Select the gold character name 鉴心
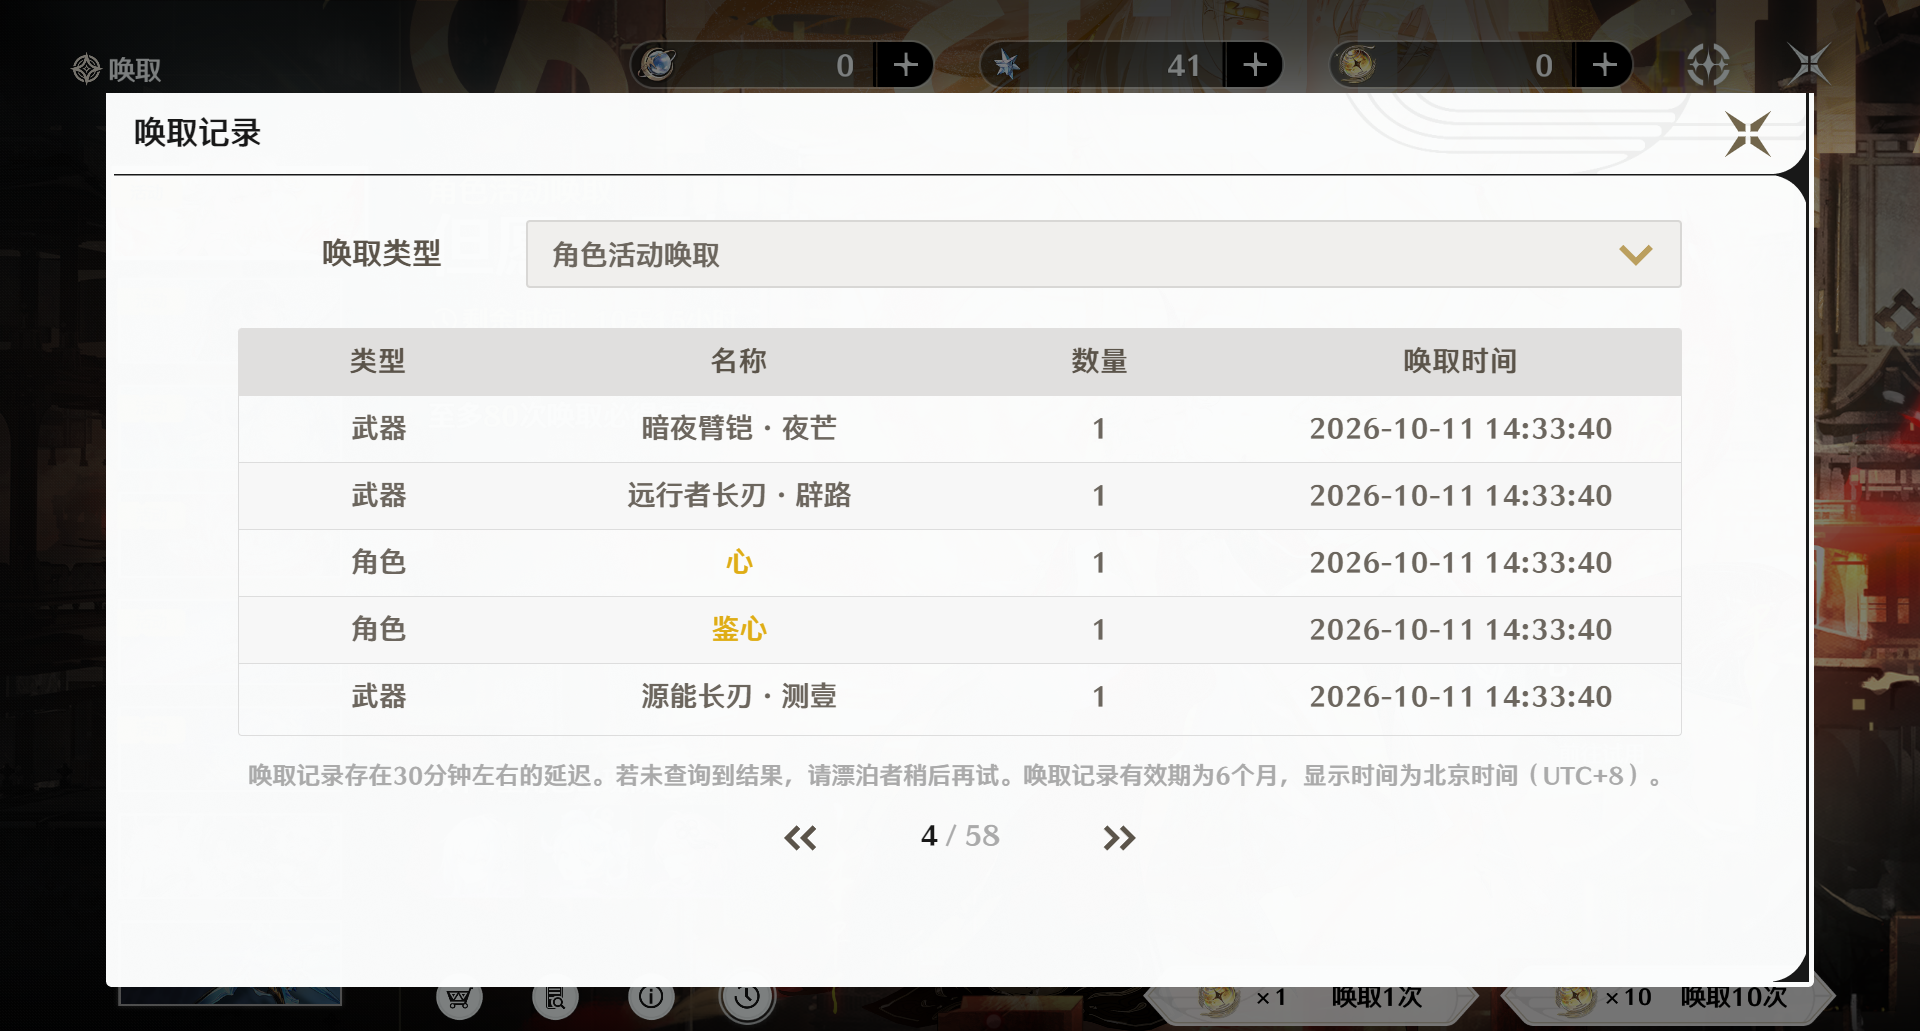The height and width of the screenshot is (1031, 1920). (739, 629)
